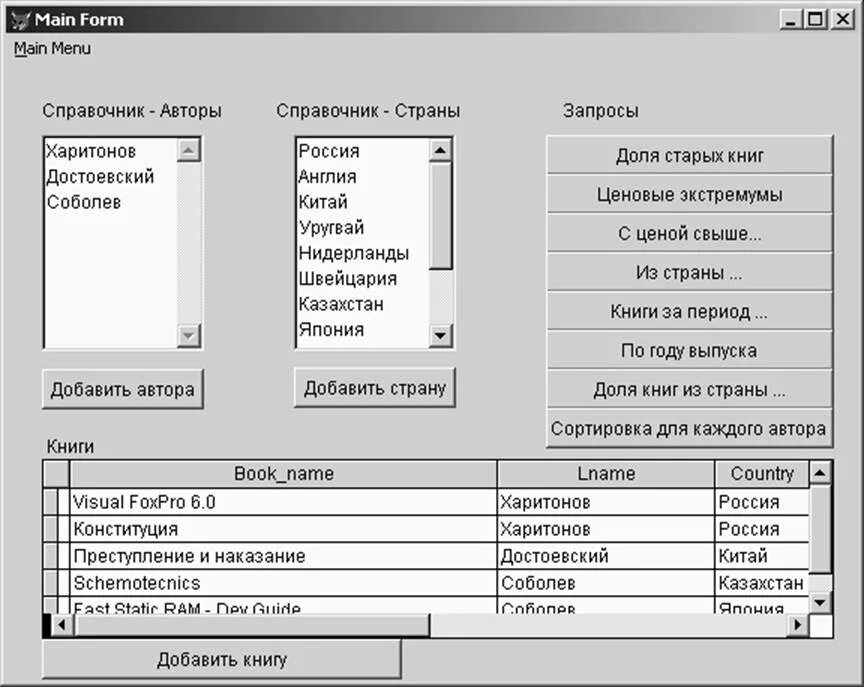The width and height of the screenshot is (864, 687).
Task: Open the Из страны ... query
Action: point(689,273)
